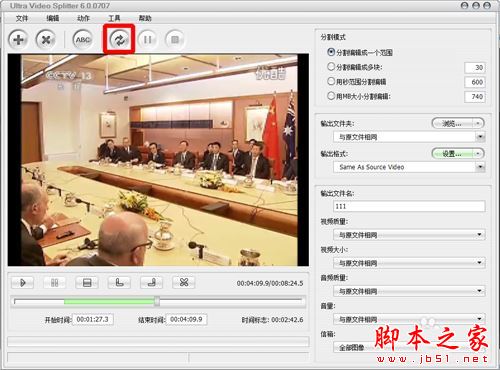Image resolution: width=500 pixels, height=370 pixels.
Task: Click the scissors cut button below video
Action: (184, 283)
